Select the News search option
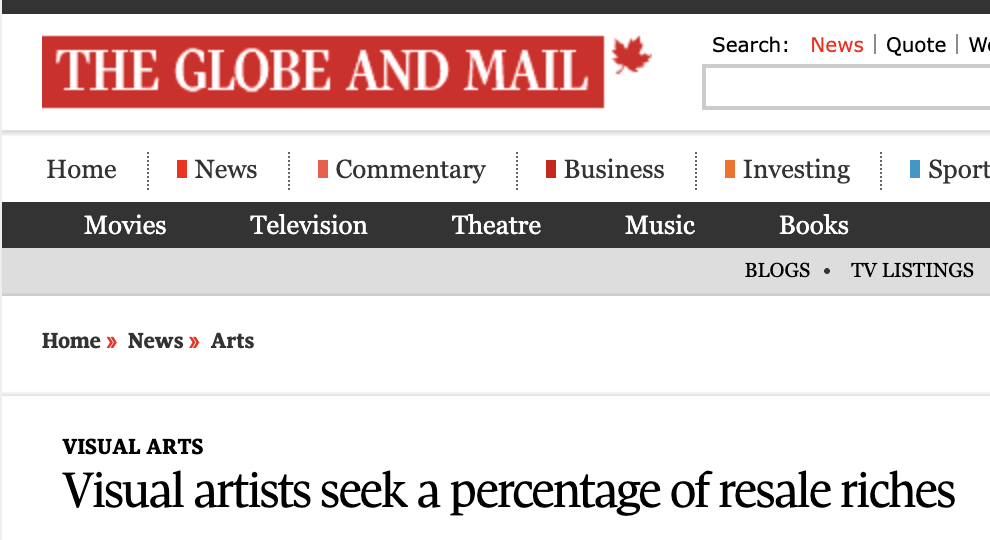 coord(836,45)
